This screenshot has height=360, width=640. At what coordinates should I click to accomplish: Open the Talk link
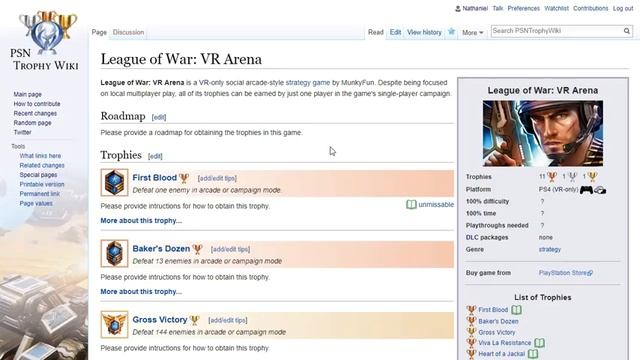click(498, 9)
